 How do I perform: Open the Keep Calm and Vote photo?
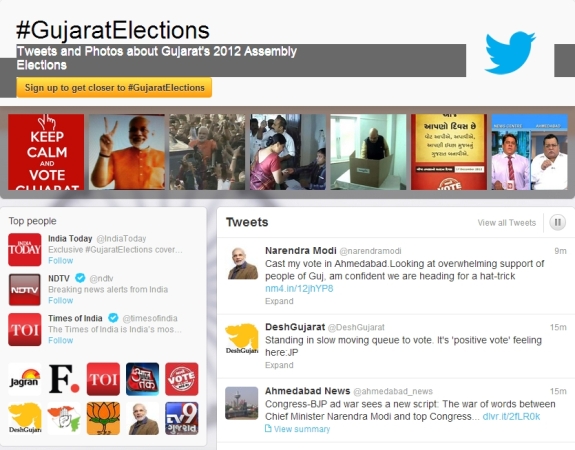point(46,152)
